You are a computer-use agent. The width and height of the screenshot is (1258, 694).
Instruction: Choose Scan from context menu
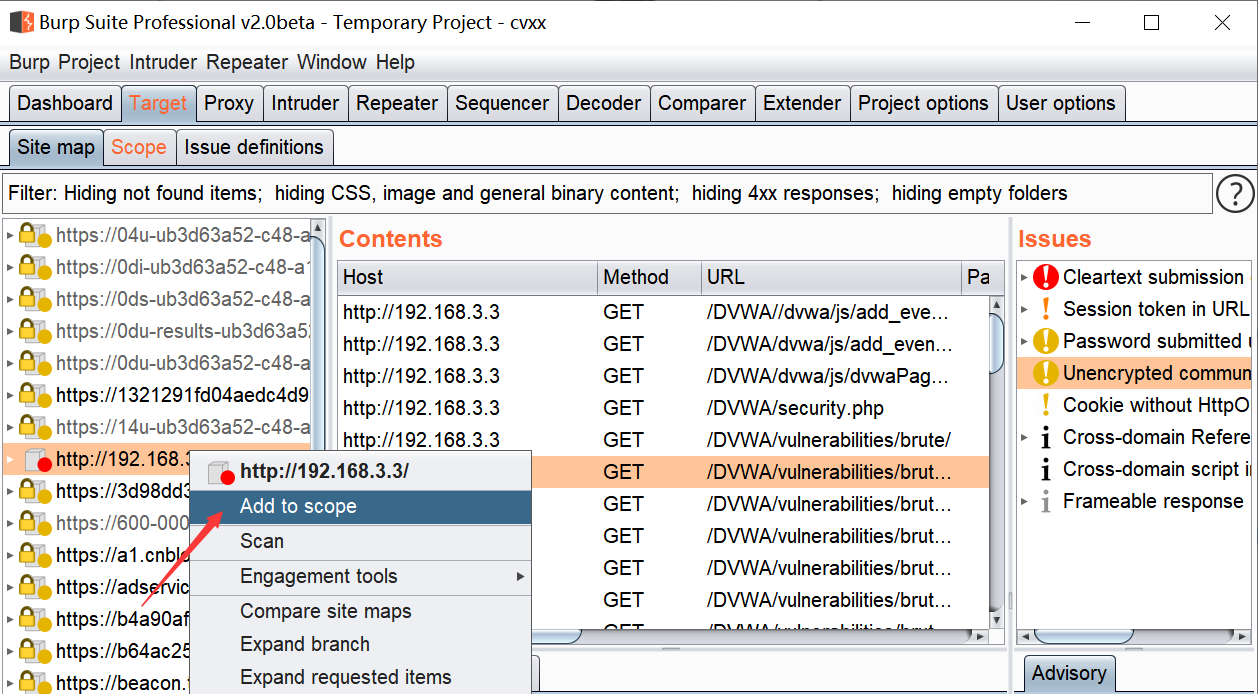(360, 541)
